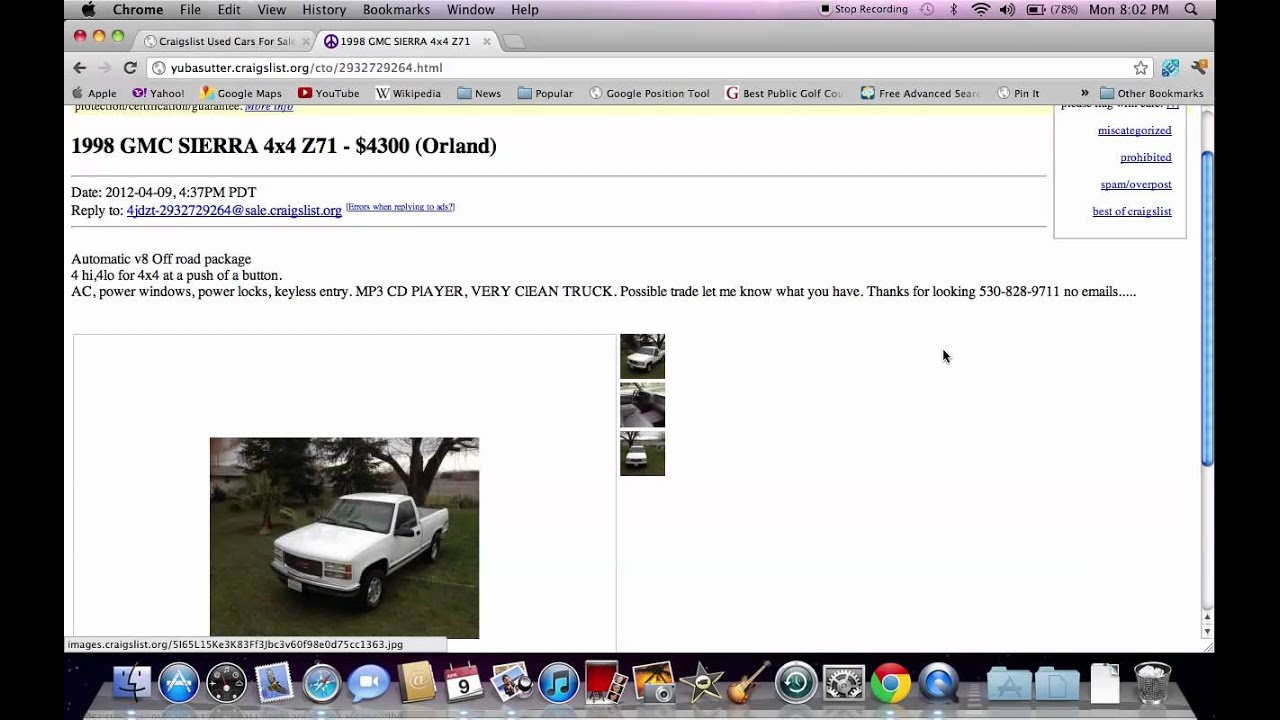Open the Yahoo! bookmark
This screenshot has height=720, width=1280.
pyautogui.click(x=159, y=93)
